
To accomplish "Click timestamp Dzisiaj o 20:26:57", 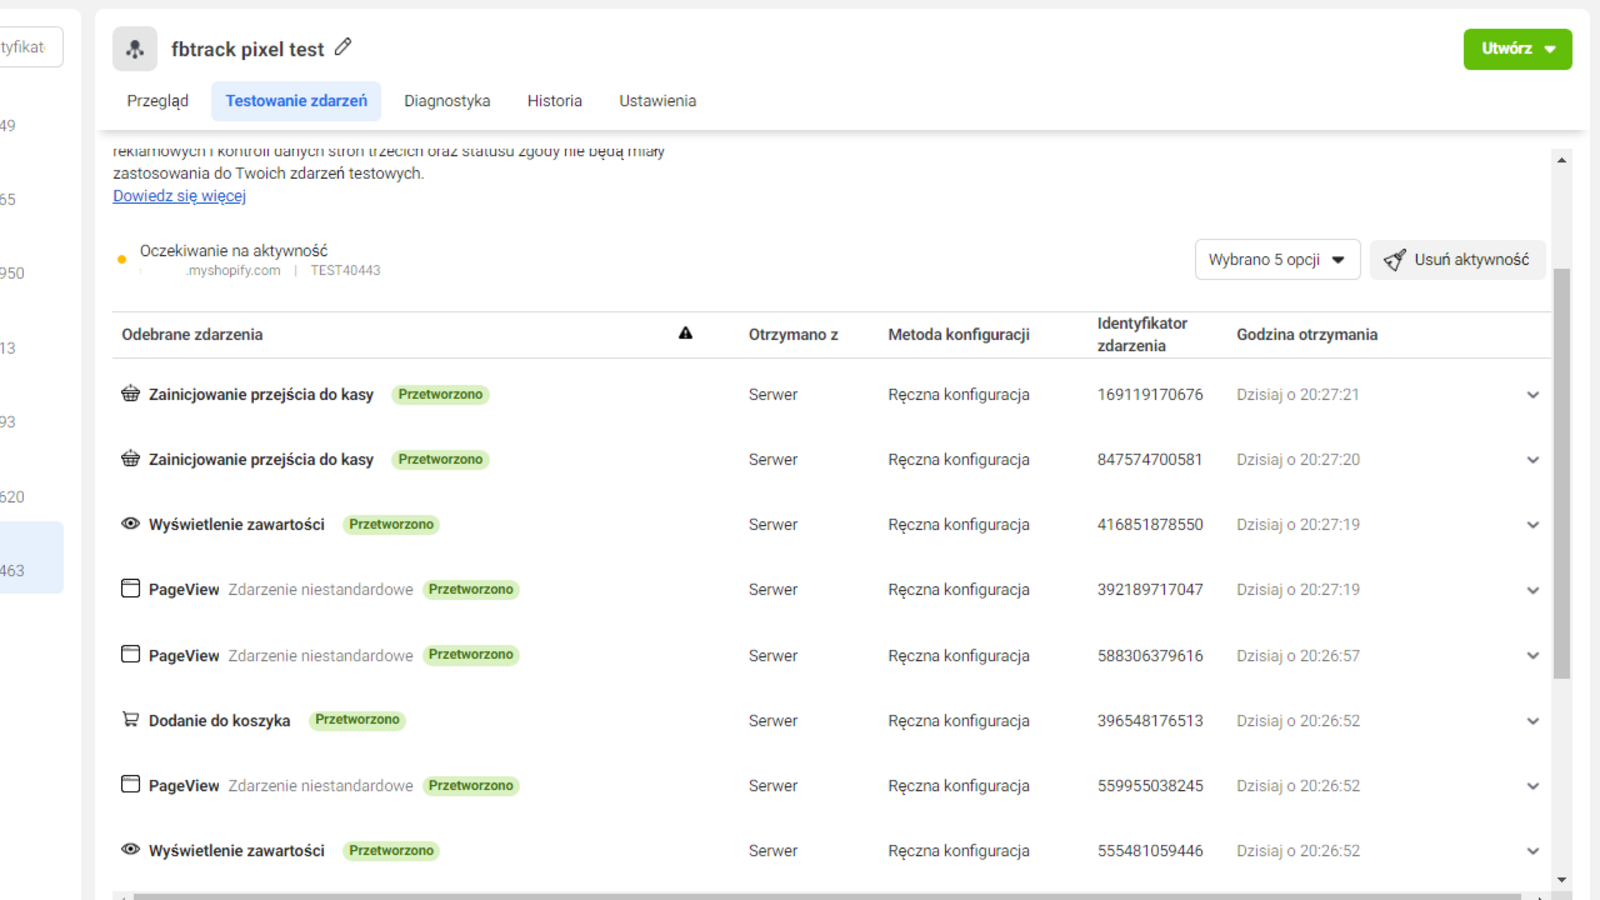I will pyautogui.click(x=1298, y=656).
